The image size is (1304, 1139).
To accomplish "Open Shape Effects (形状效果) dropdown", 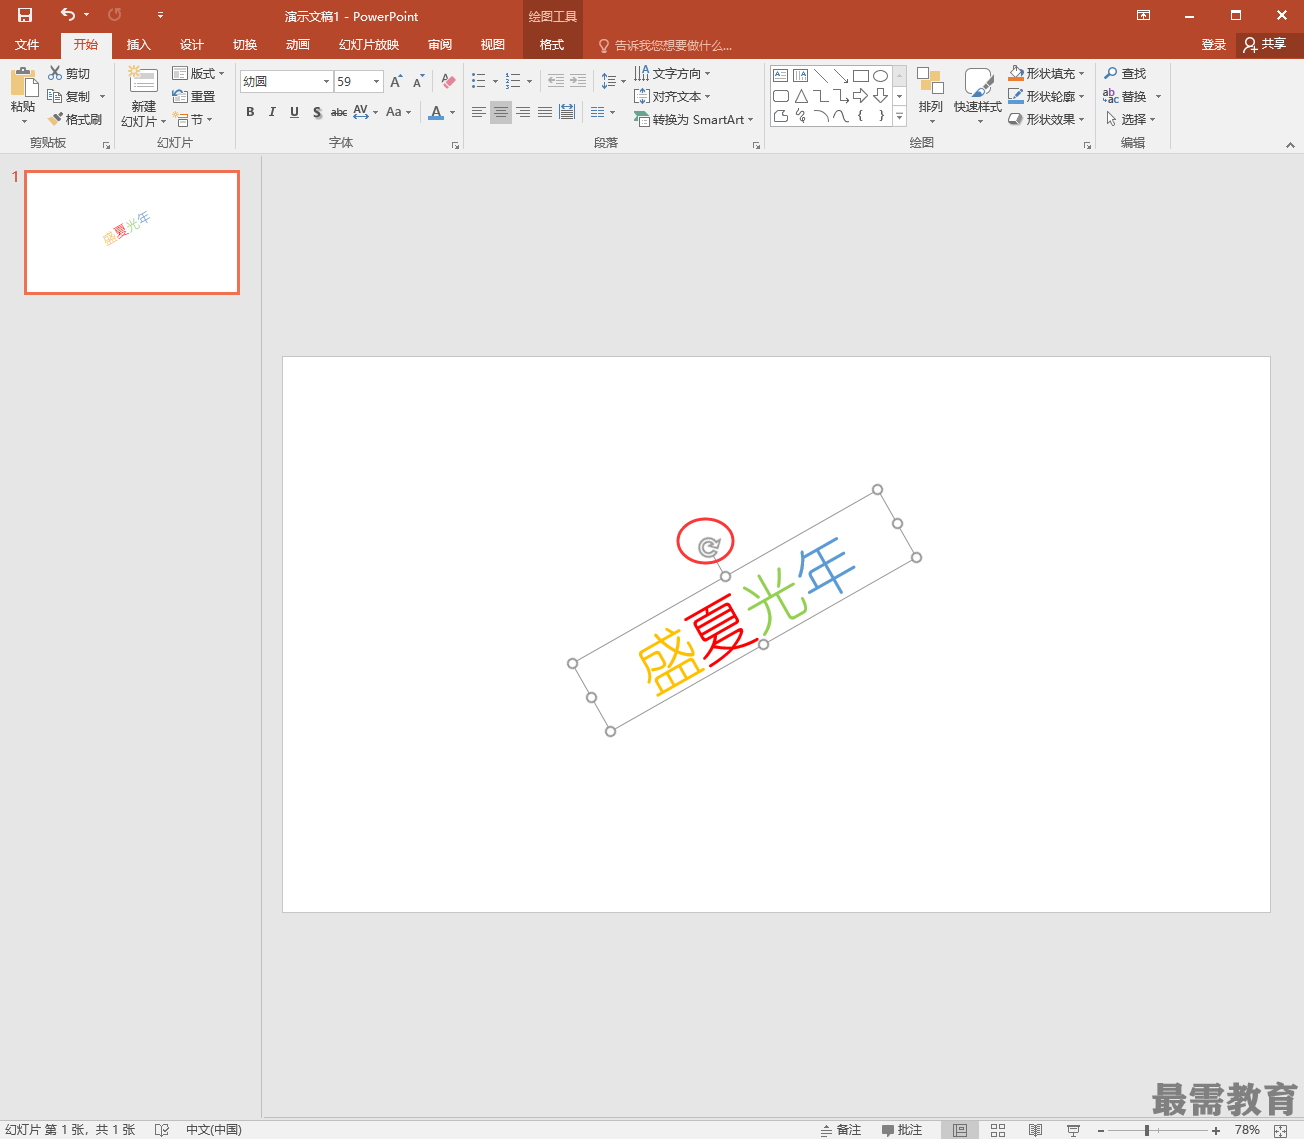I will [1046, 119].
